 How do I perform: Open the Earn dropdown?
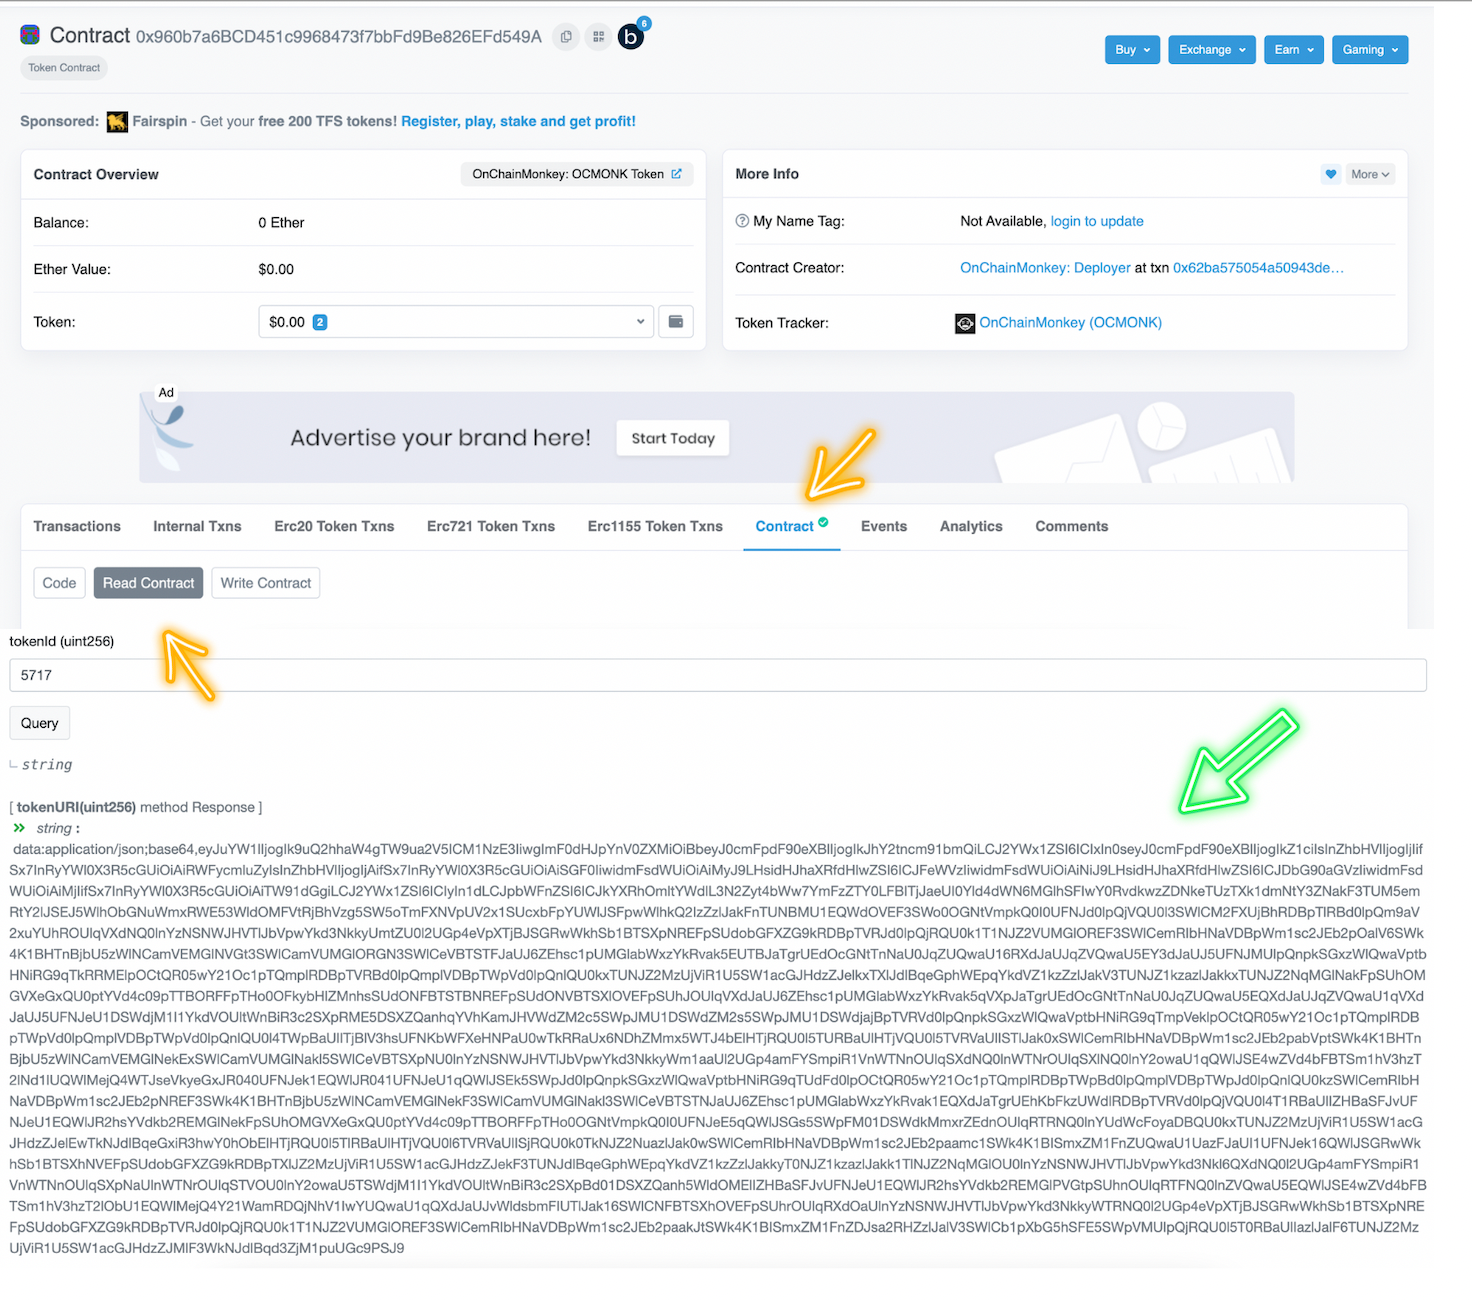tap(1294, 50)
